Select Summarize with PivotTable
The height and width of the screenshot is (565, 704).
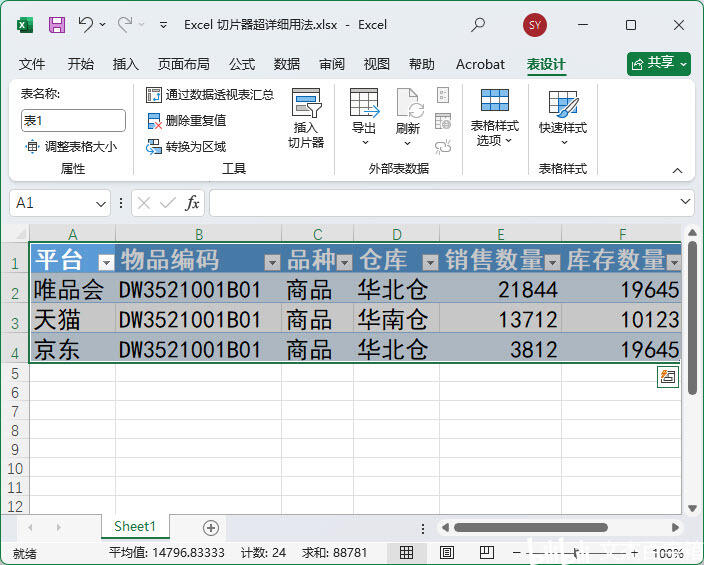pos(210,95)
